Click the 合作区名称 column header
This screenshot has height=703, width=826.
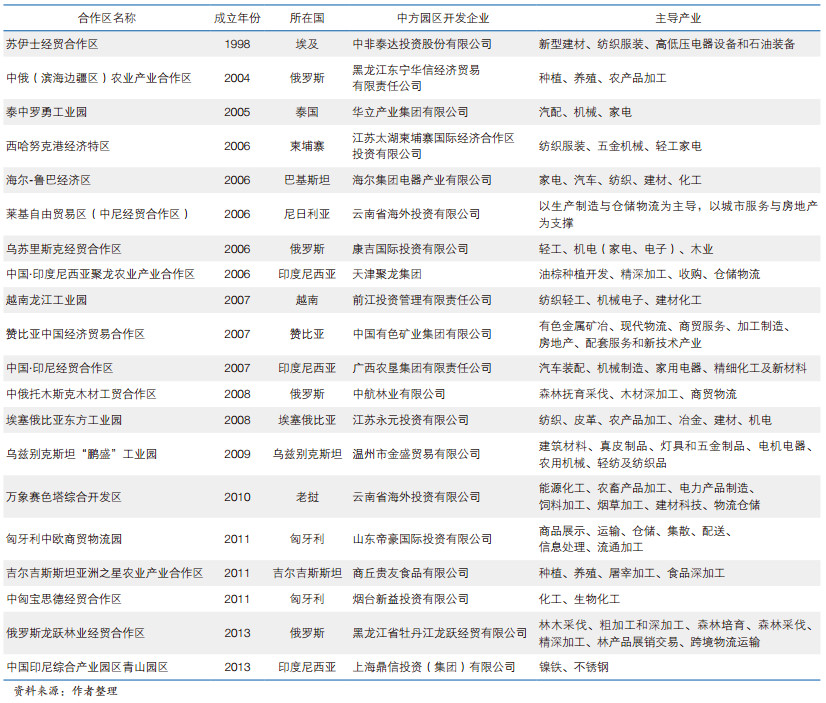[107, 18]
